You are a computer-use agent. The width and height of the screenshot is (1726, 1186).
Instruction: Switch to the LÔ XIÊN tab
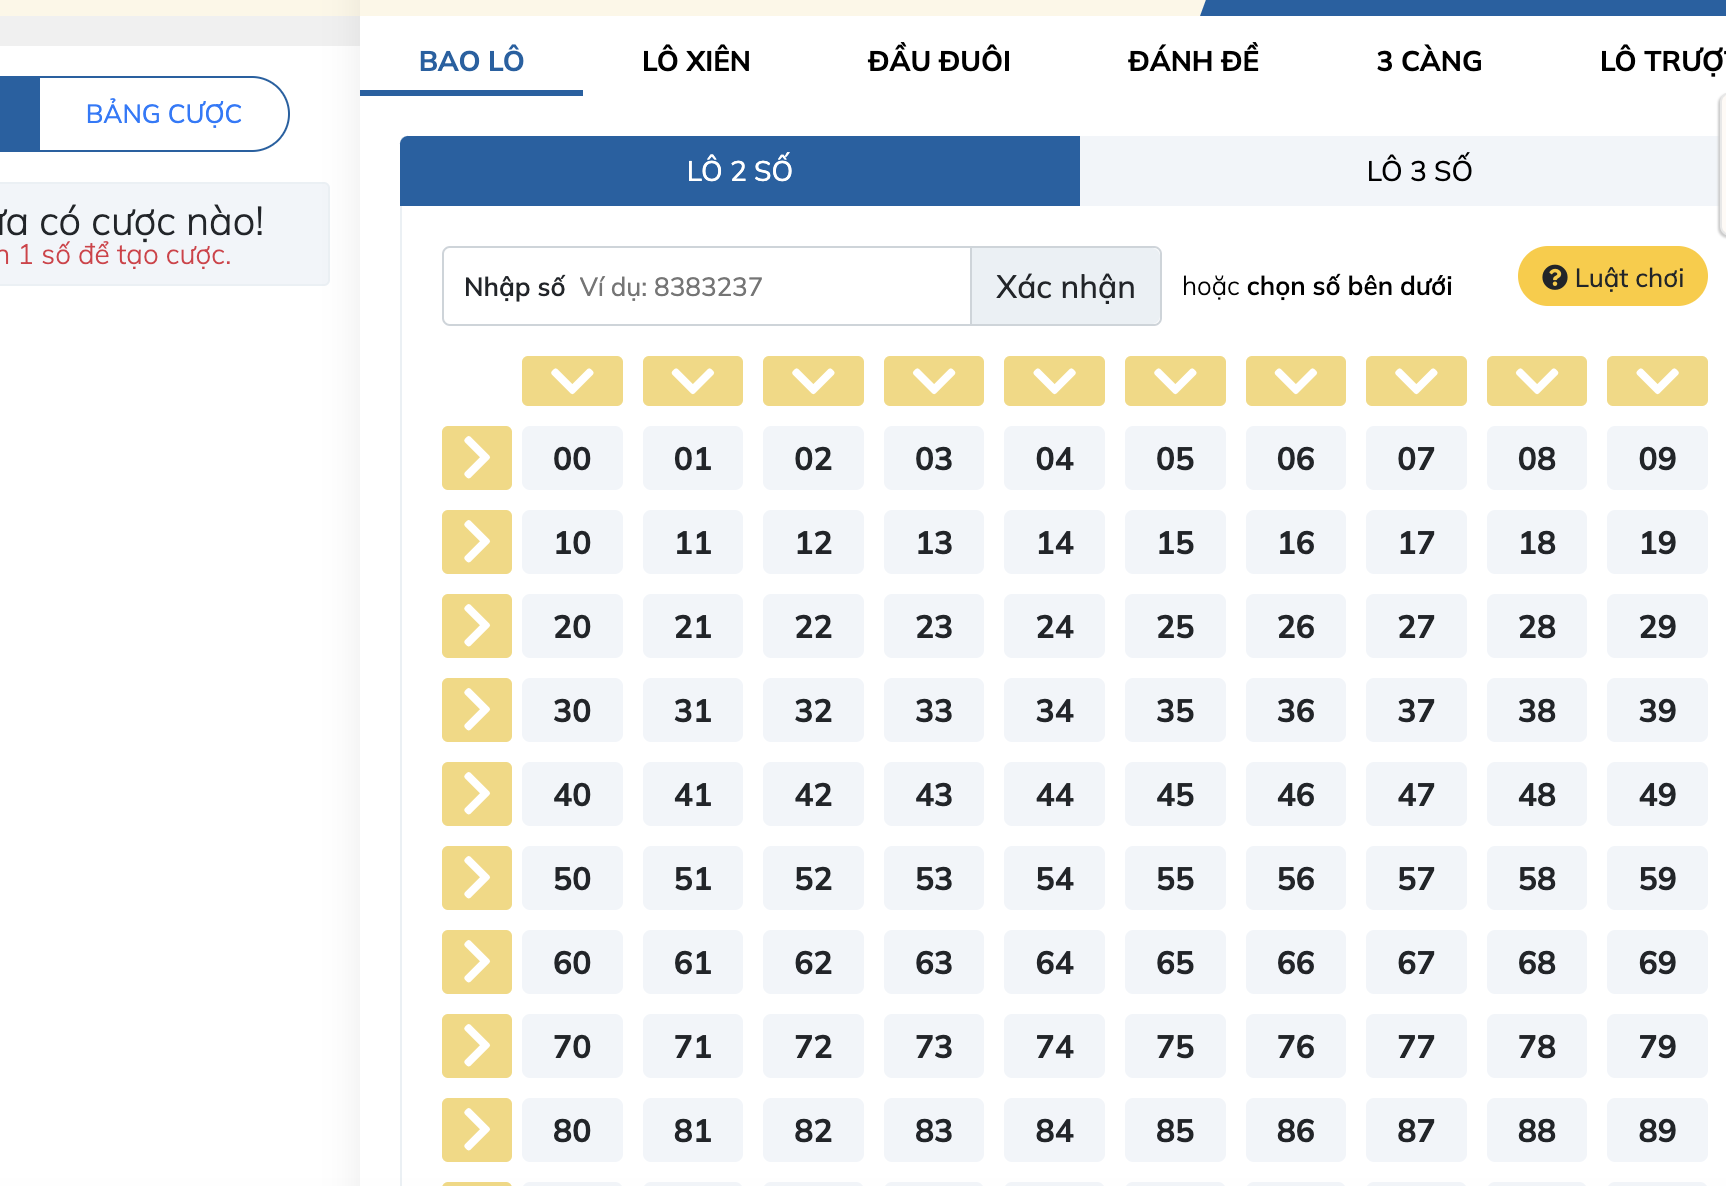coord(696,61)
